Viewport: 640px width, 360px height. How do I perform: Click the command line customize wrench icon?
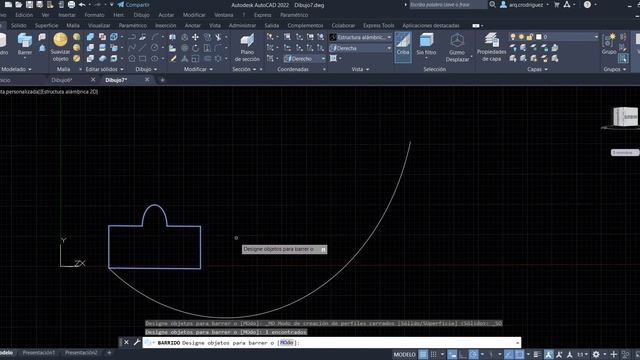pos(137,342)
